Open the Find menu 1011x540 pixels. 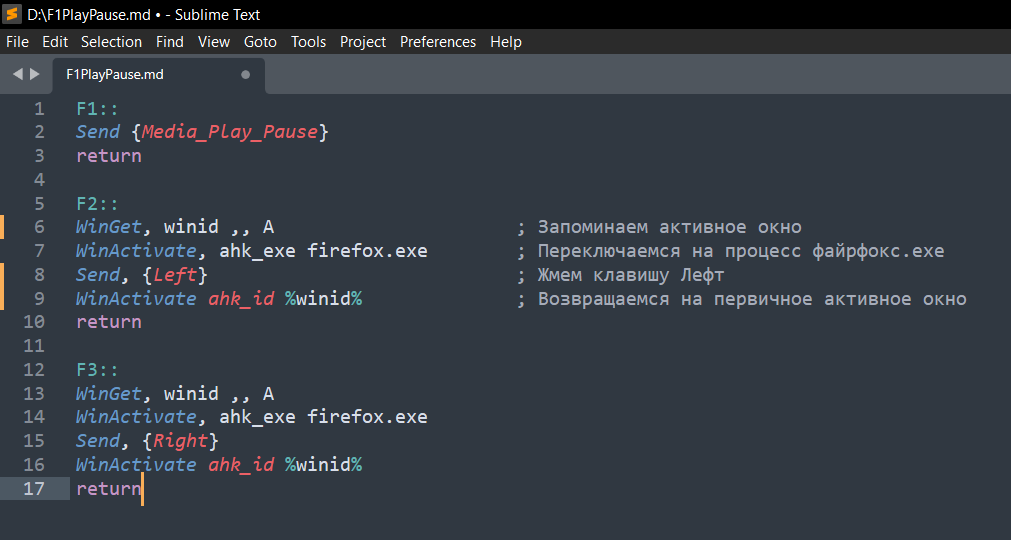pos(170,42)
